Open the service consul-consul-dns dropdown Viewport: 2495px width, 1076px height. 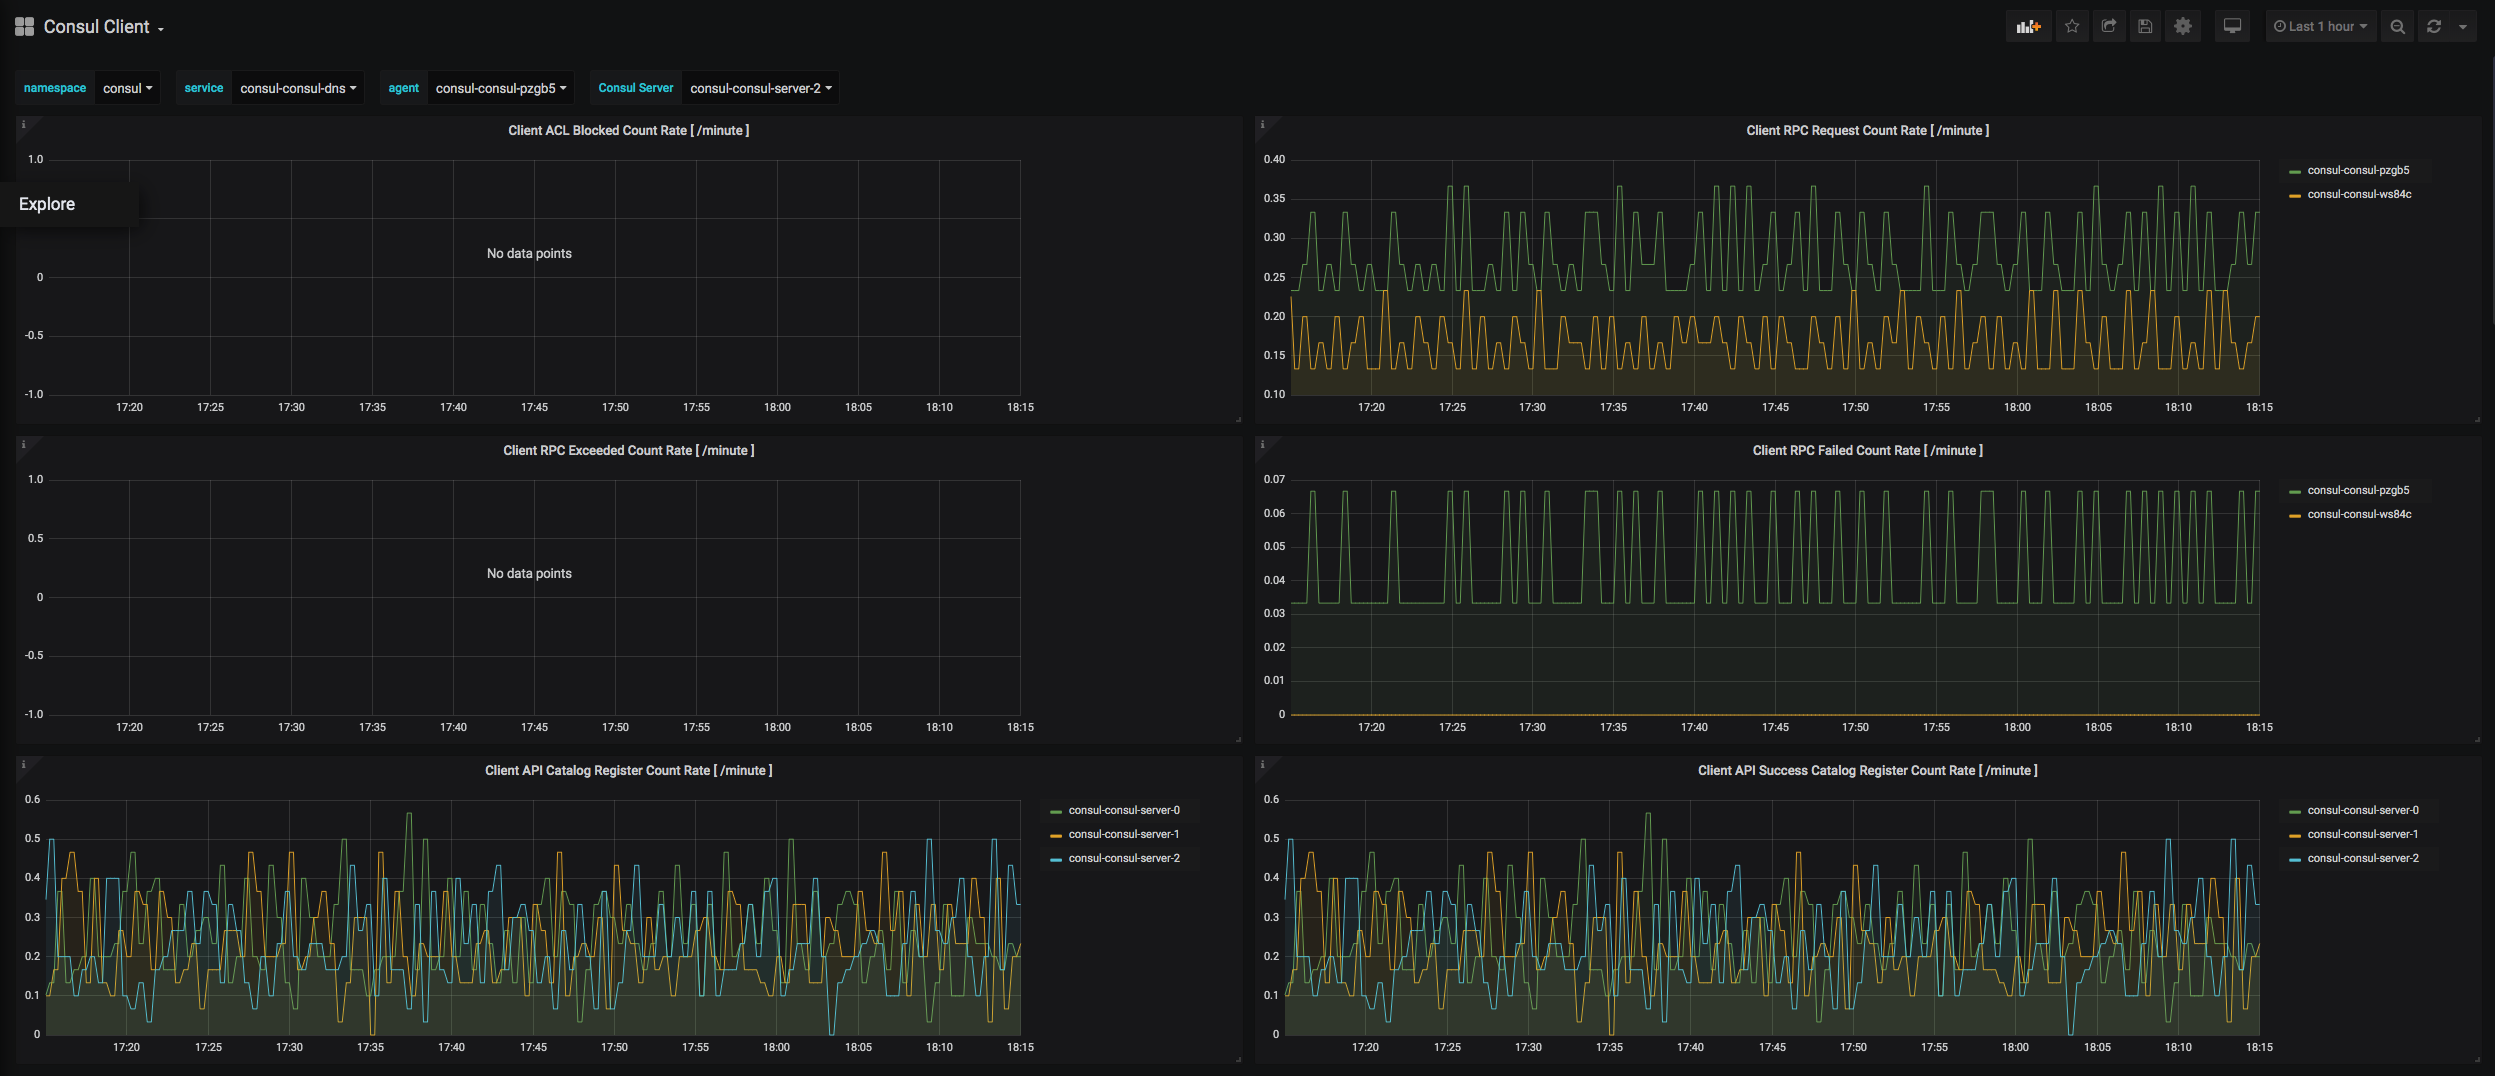(297, 88)
